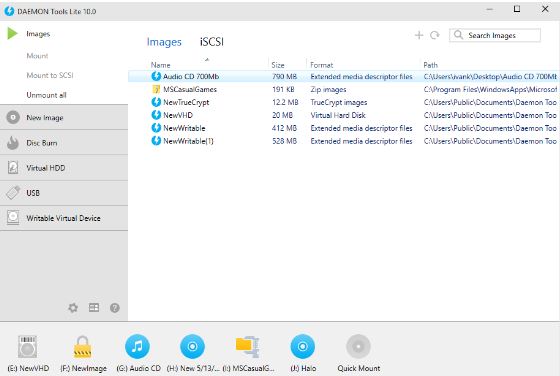
Task: Choose Mount to SCSI in the sidebar
Action: coord(50,75)
